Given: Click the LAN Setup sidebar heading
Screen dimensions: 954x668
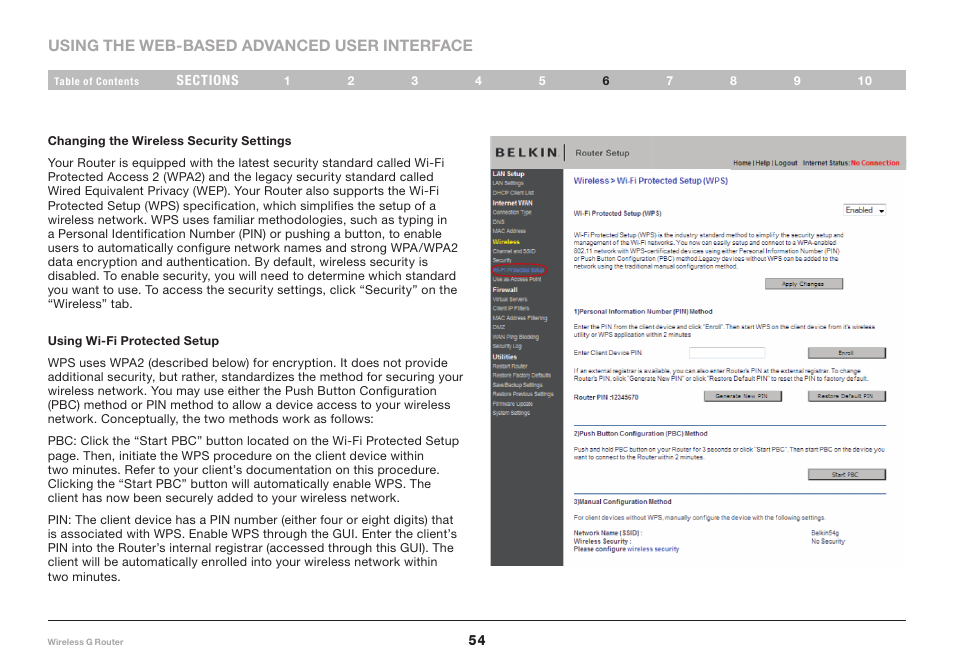Looking at the screenshot, I should [509, 174].
